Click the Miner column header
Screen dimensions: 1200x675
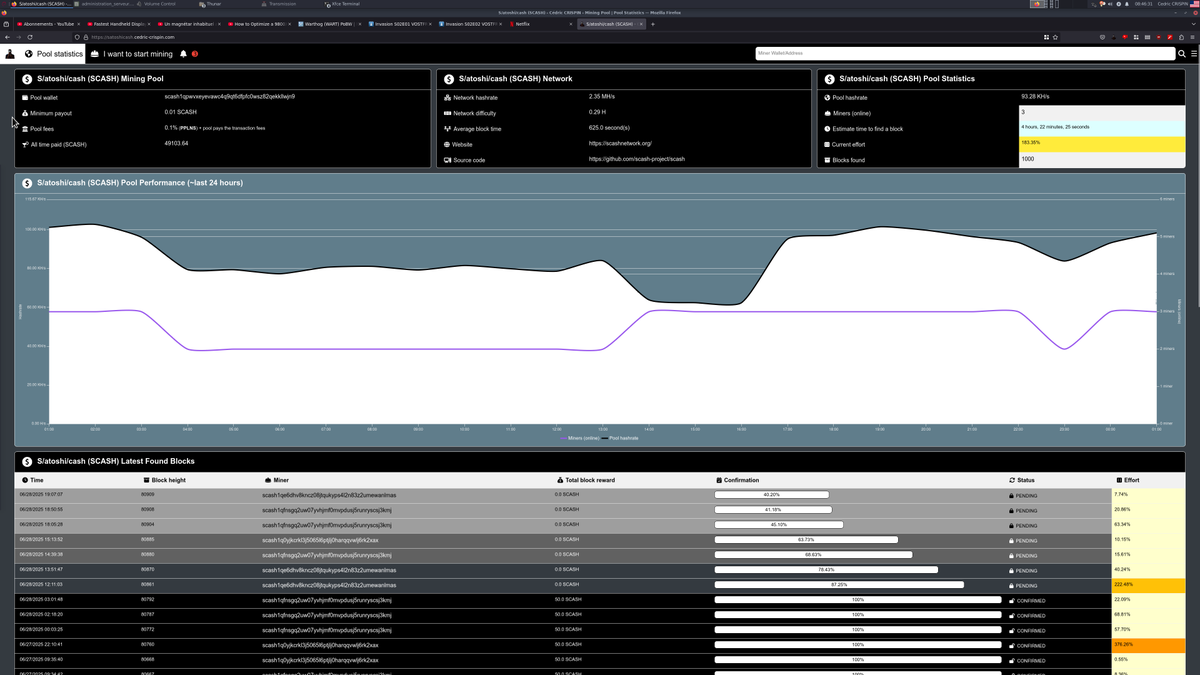(276, 480)
